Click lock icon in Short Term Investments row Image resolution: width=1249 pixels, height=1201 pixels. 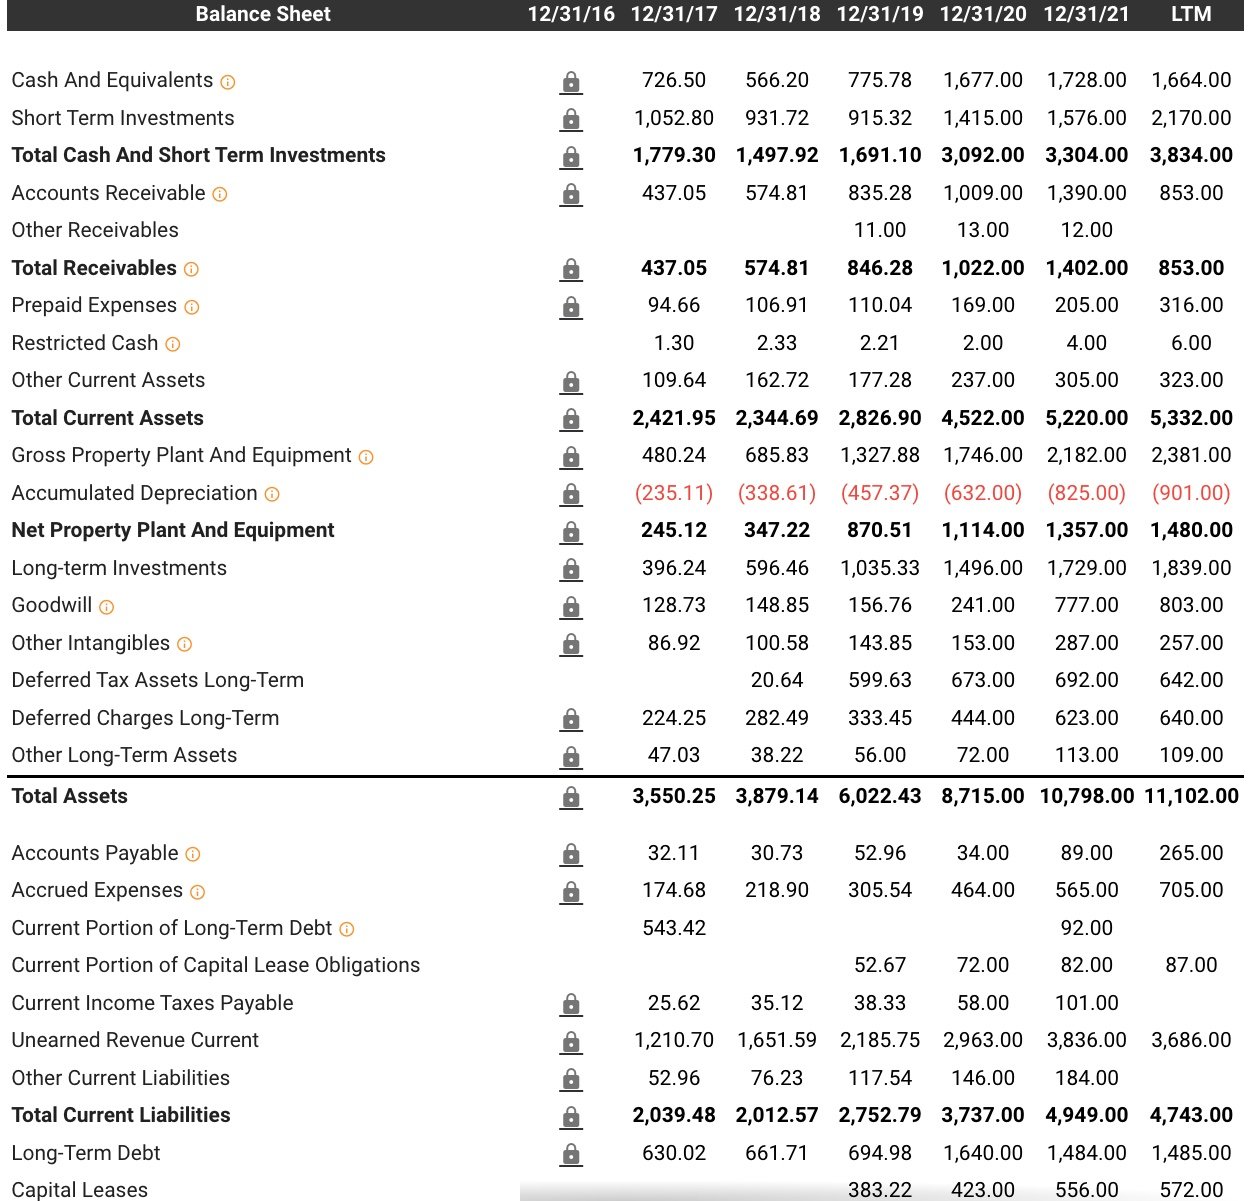pos(570,119)
